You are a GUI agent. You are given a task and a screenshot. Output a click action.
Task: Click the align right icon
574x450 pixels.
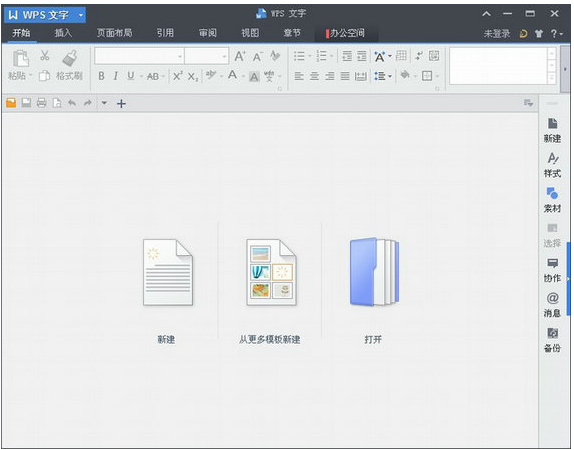[330, 76]
